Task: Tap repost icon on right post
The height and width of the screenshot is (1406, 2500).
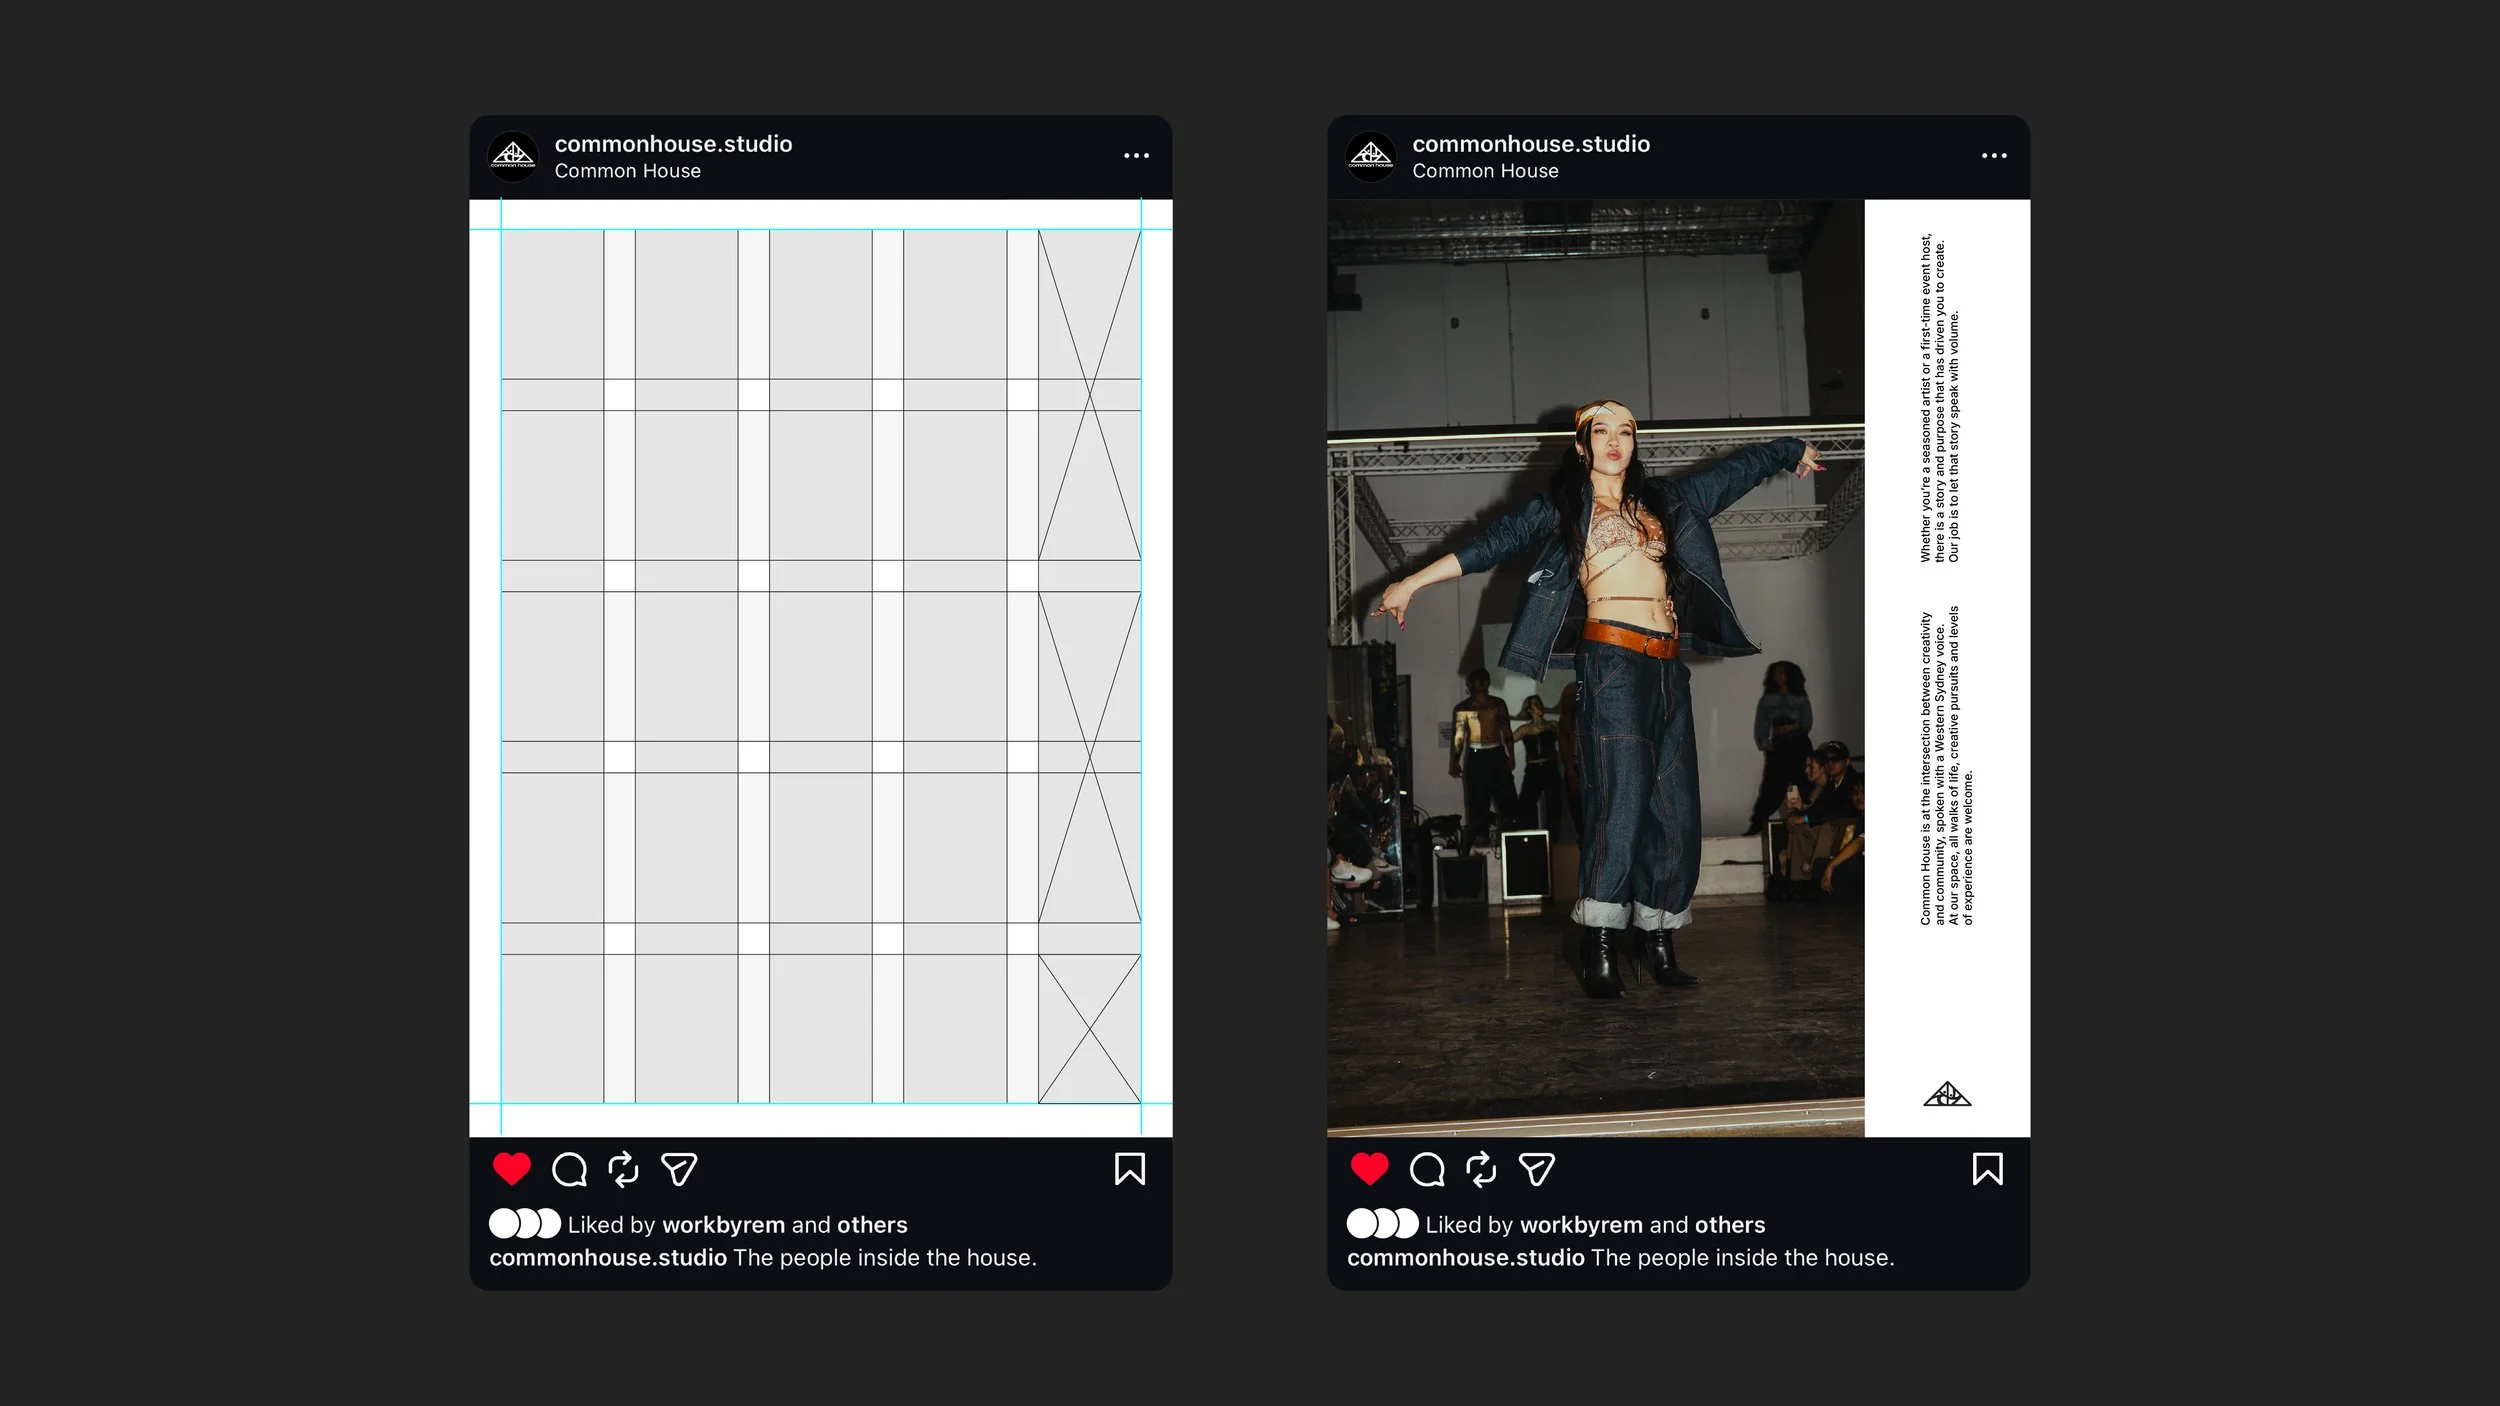Action: point(1481,1169)
